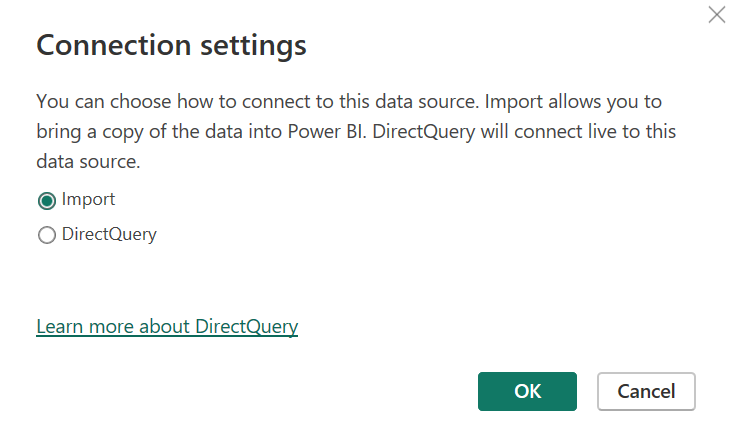Click the empty circle beside DirectQuery

coord(46,236)
